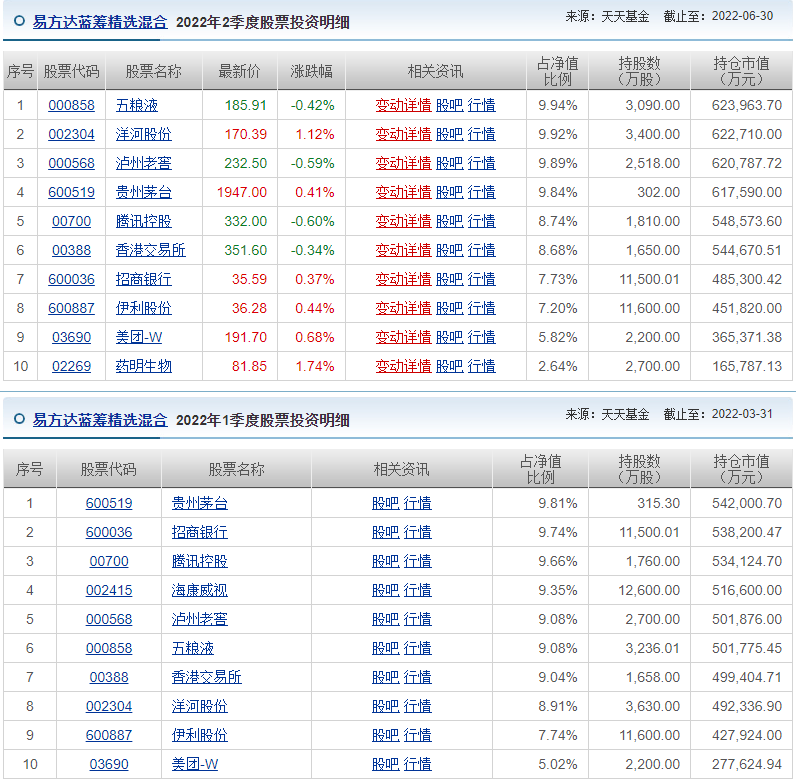Open 泸州老窖 stock name in Q1 table
The height and width of the screenshot is (782, 796).
pos(200,619)
